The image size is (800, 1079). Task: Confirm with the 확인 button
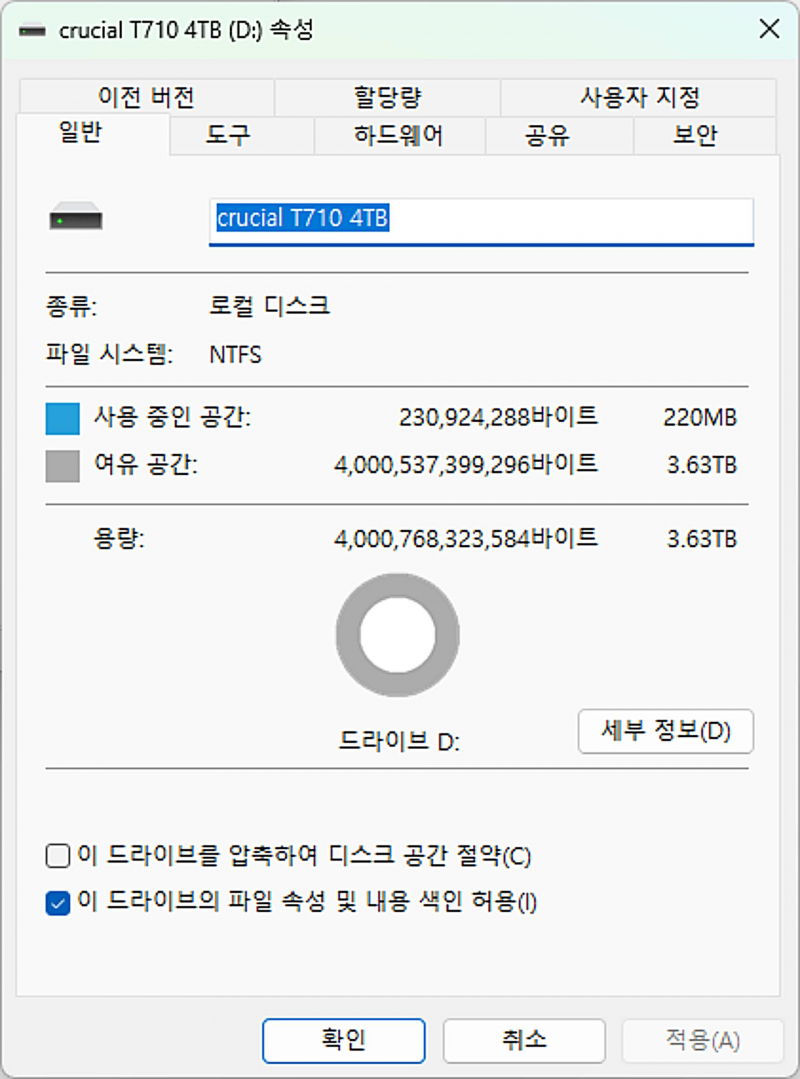click(344, 1040)
